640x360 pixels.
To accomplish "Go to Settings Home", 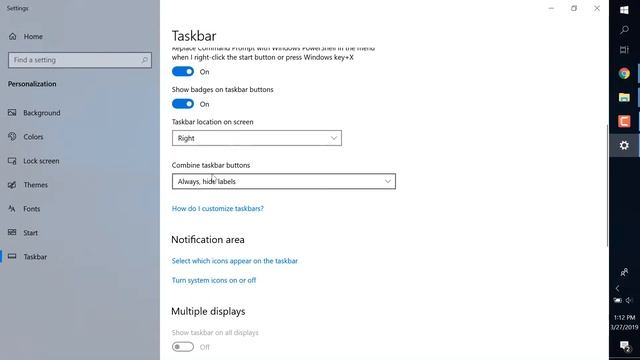I will coord(33,36).
